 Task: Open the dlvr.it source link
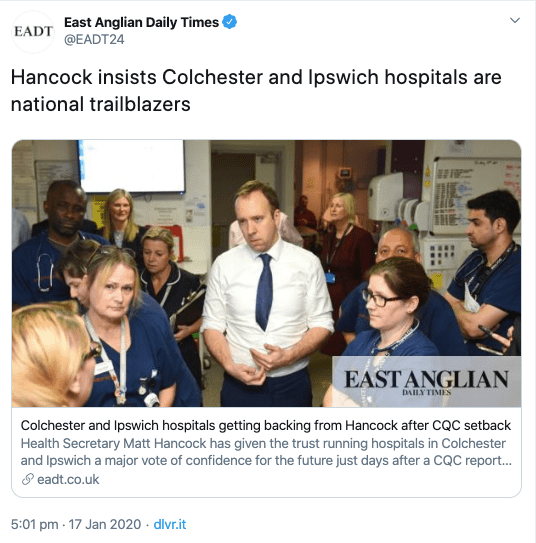pos(170,524)
